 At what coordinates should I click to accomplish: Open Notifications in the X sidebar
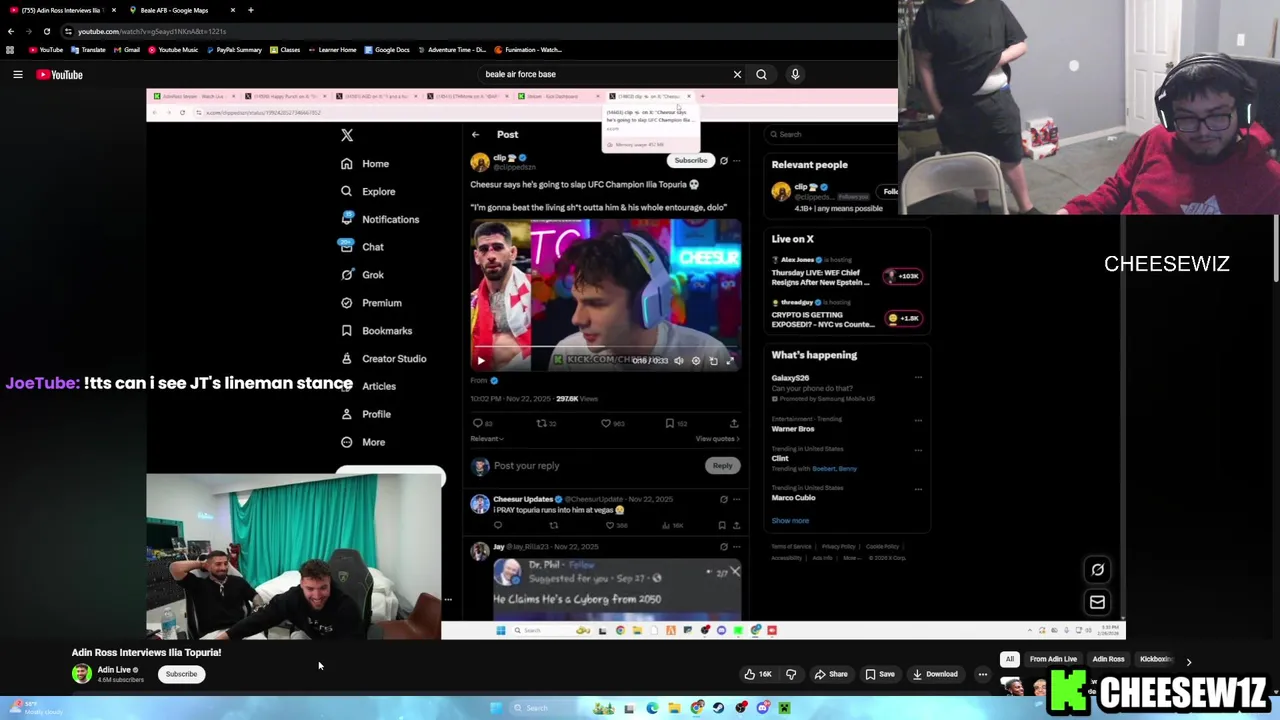coord(380,219)
